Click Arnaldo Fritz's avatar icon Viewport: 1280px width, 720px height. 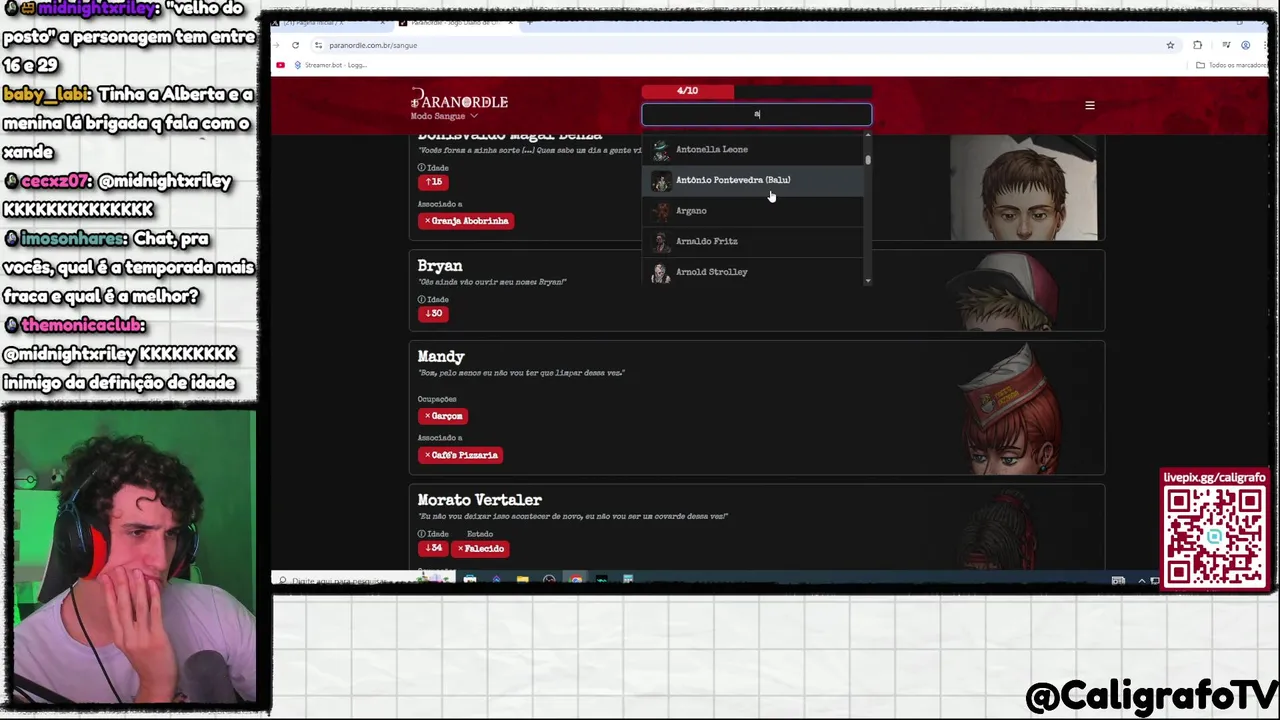point(660,242)
